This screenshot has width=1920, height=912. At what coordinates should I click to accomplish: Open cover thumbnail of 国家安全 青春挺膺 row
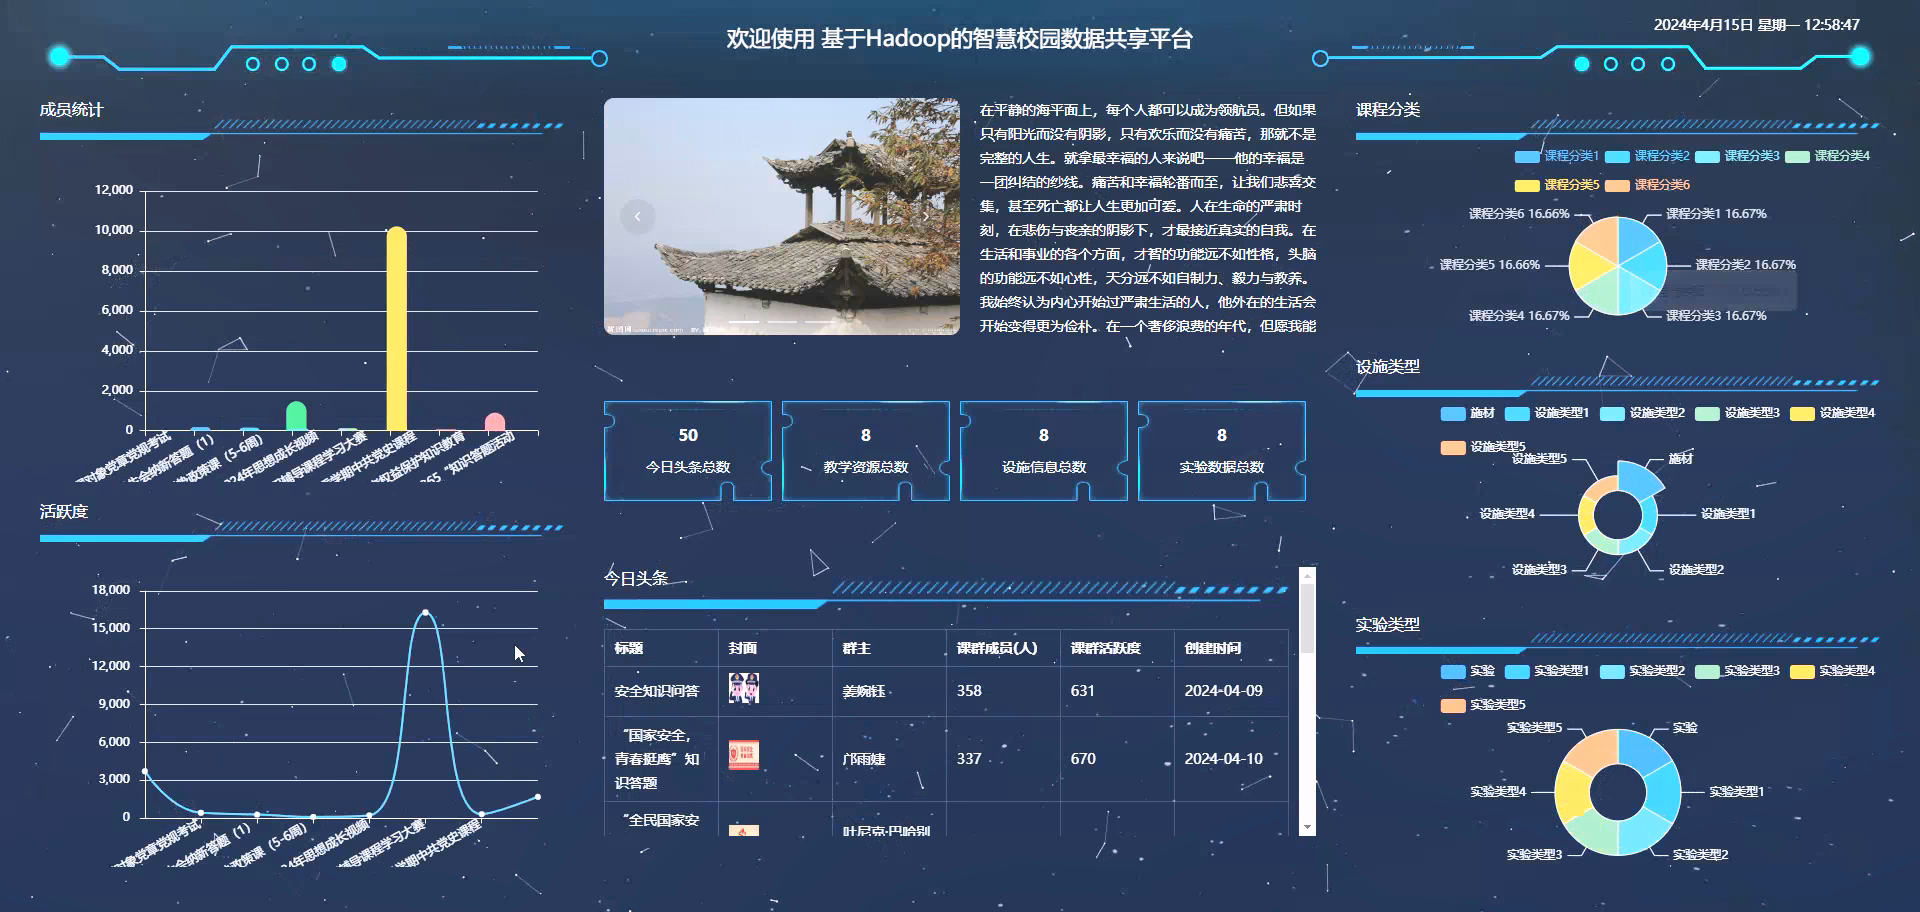744,755
